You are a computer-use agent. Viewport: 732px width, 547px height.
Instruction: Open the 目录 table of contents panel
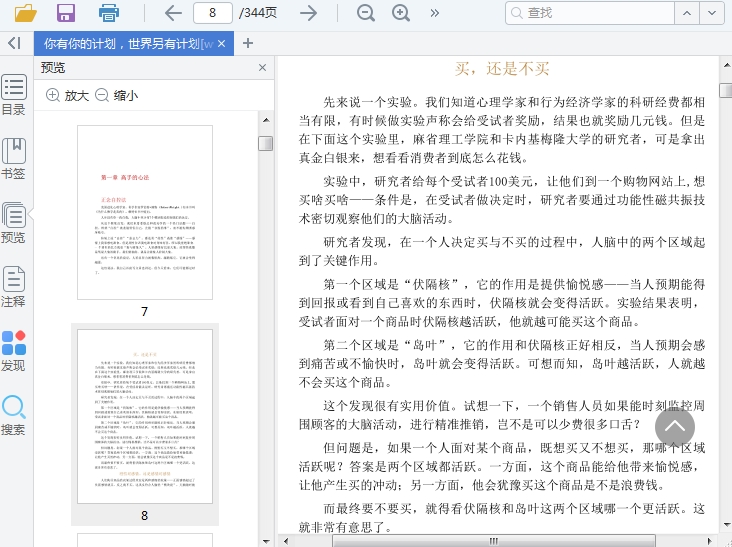(14, 95)
